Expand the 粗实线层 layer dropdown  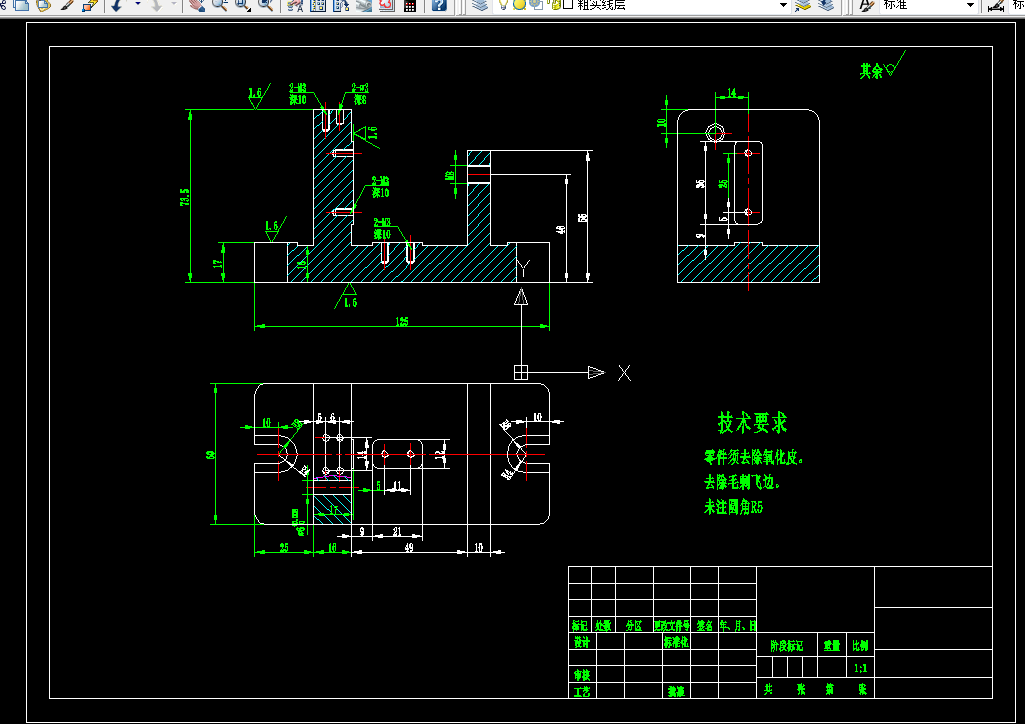783,5
